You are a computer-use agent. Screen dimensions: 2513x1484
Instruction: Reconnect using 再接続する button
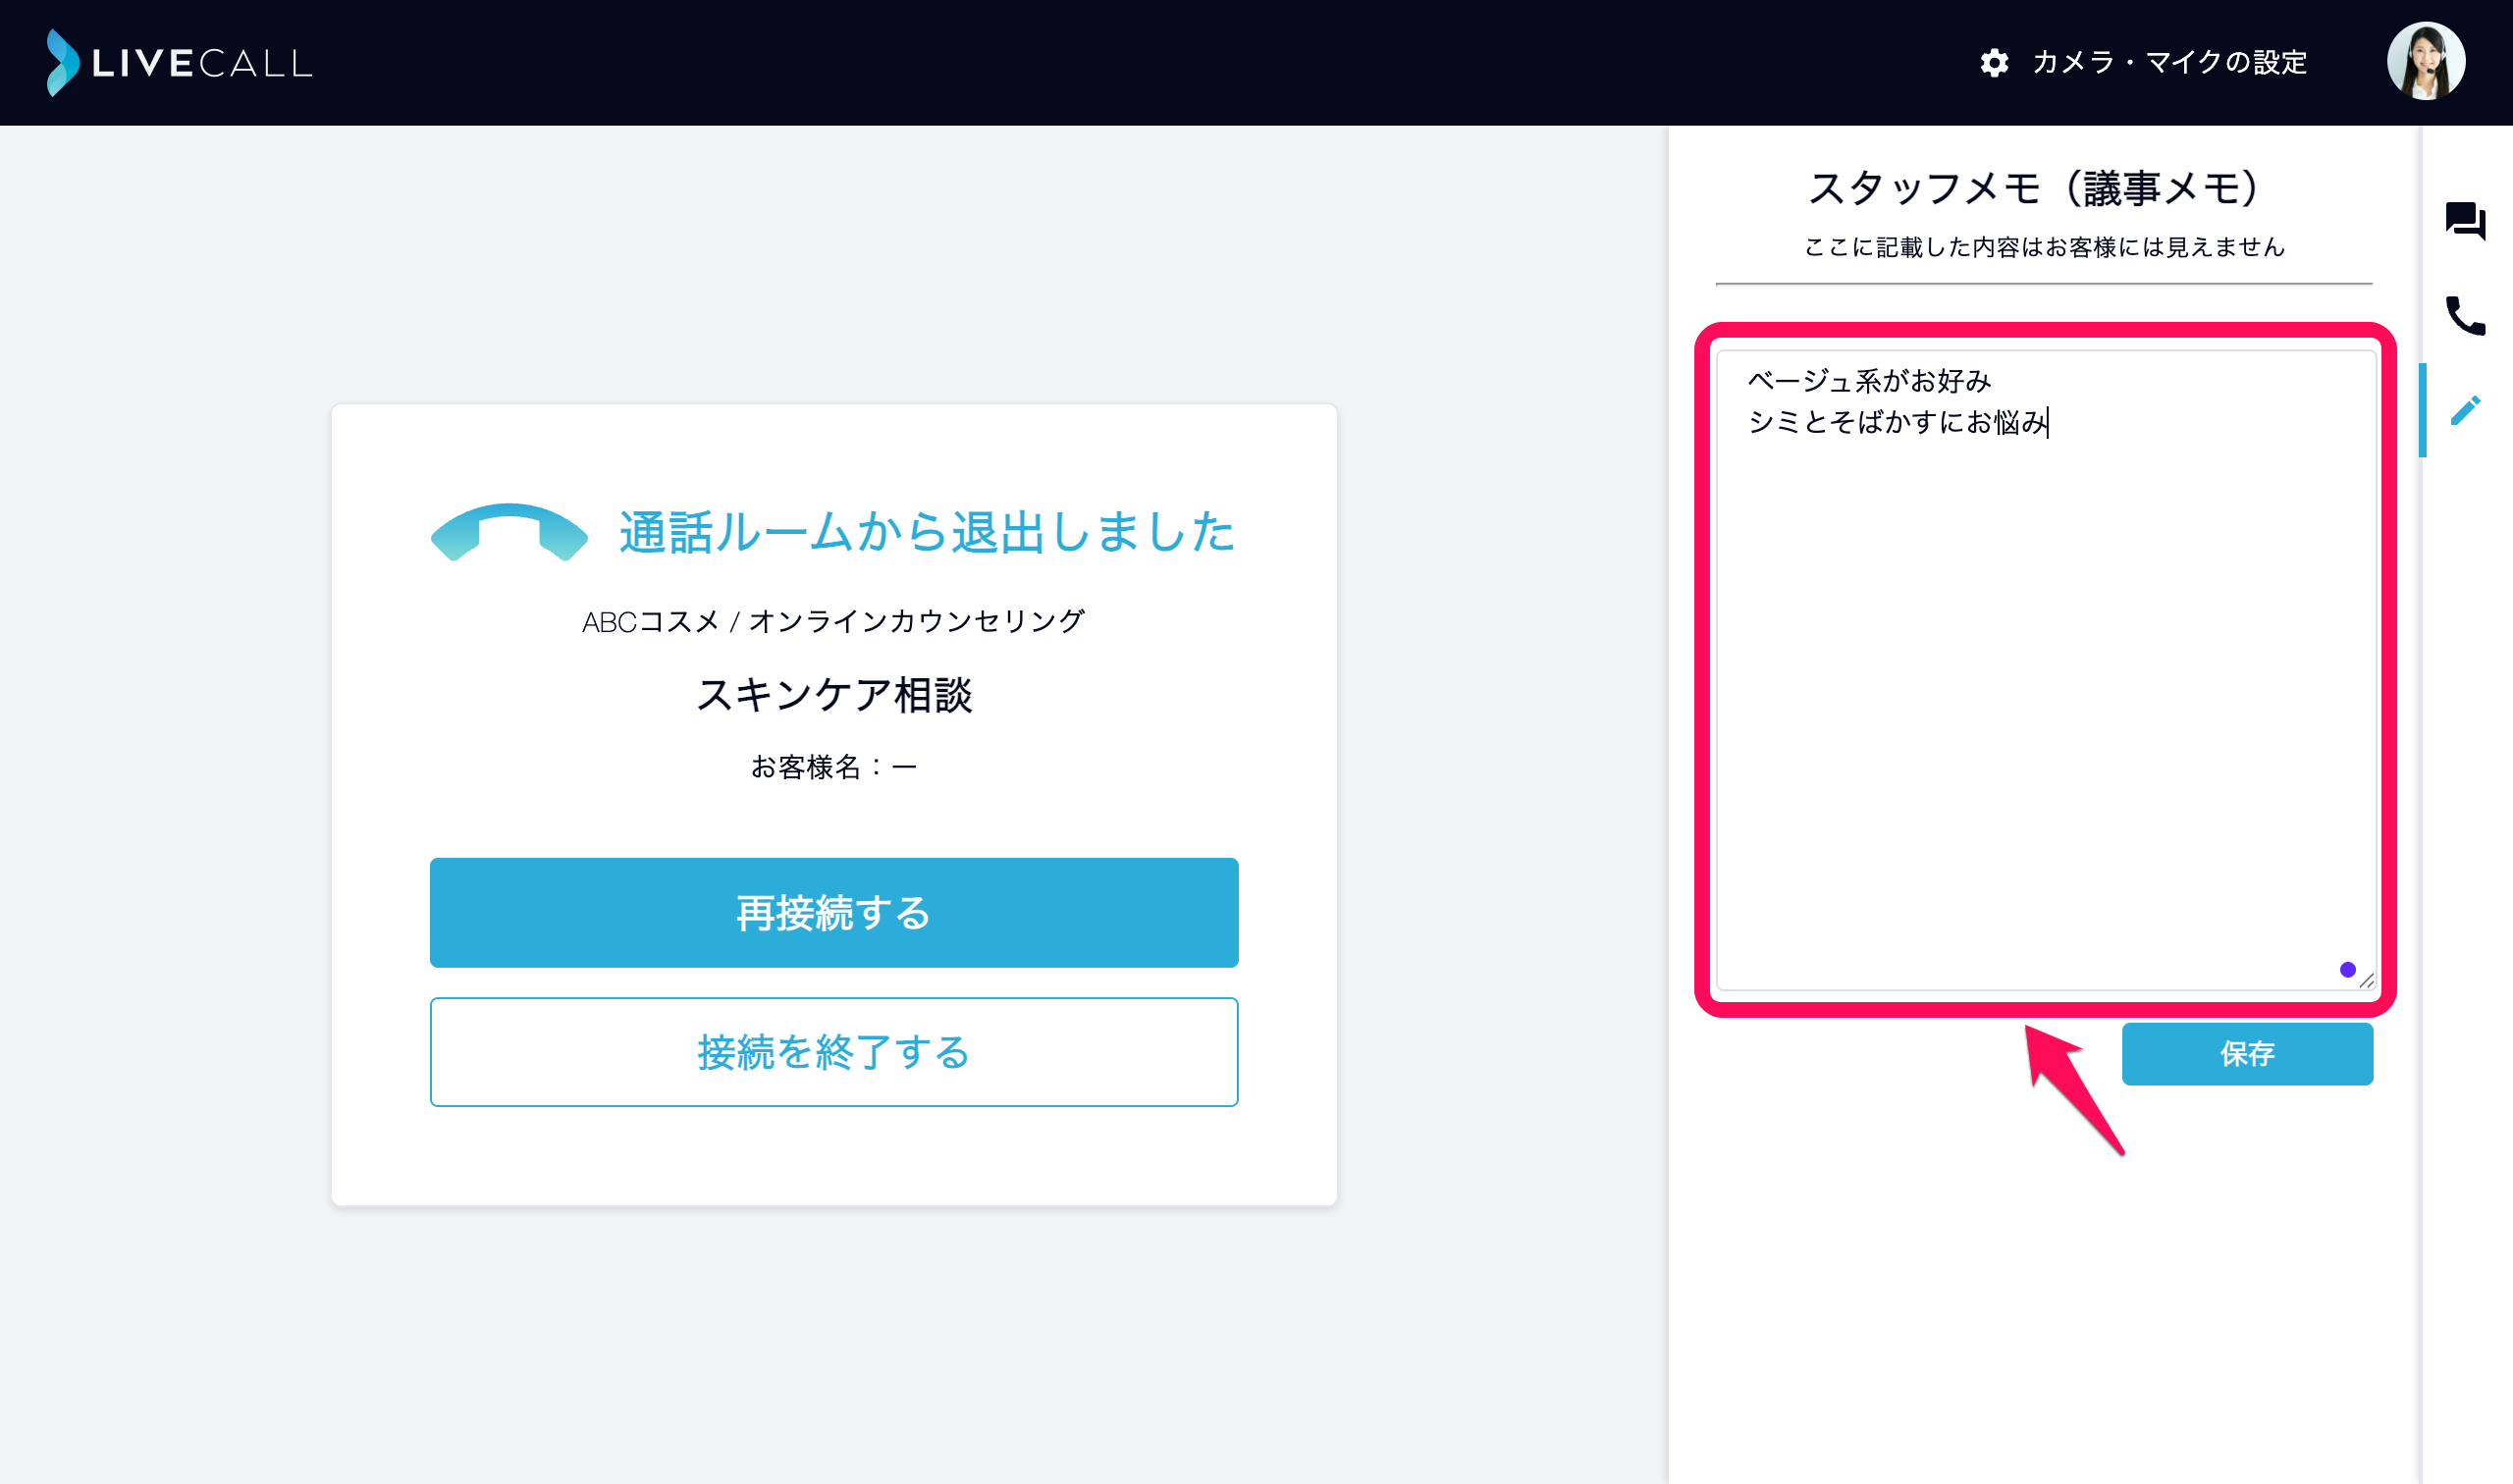tap(834, 912)
